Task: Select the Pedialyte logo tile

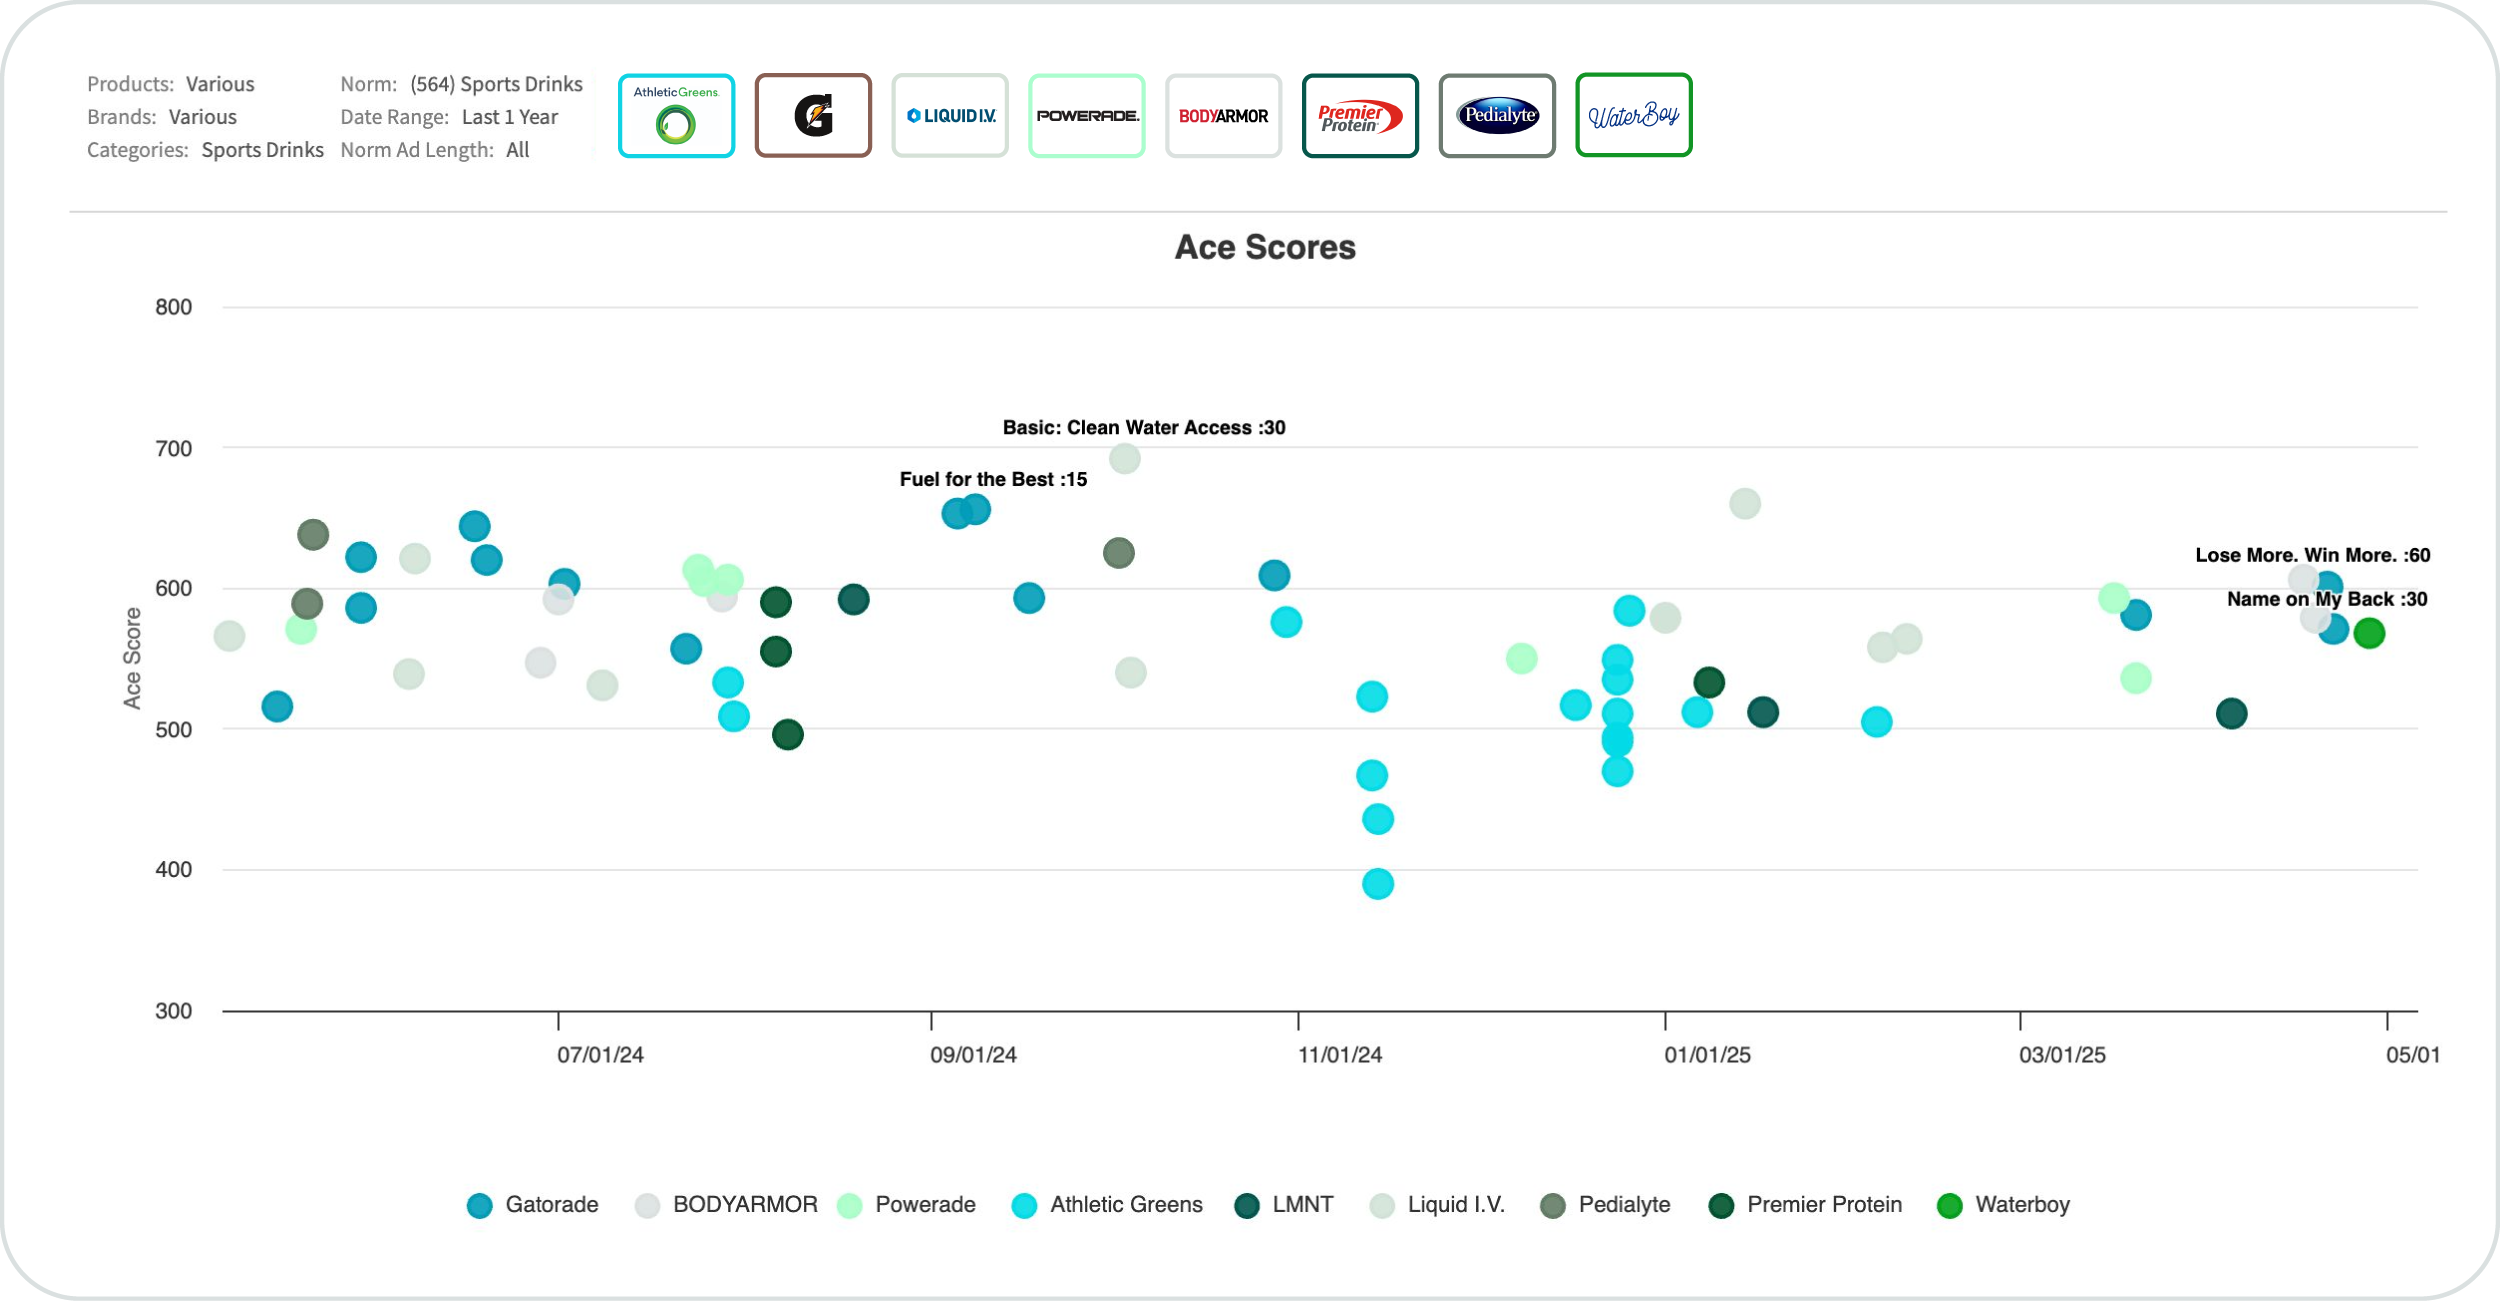Action: pyautogui.click(x=1497, y=115)
